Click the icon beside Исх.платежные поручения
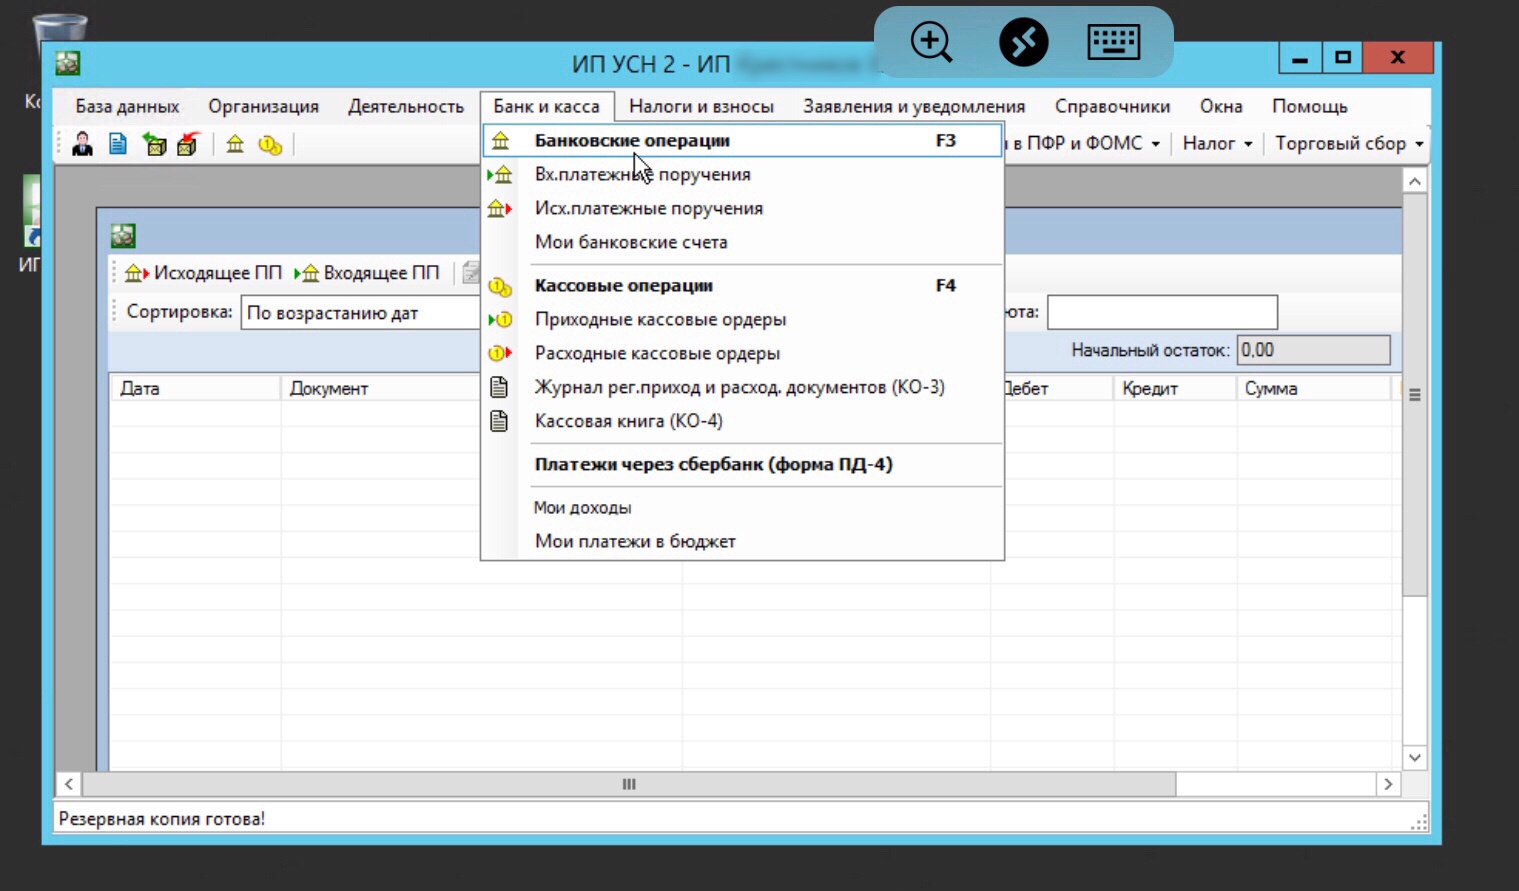Screen dimensions: 1519x891 (500, 209)
